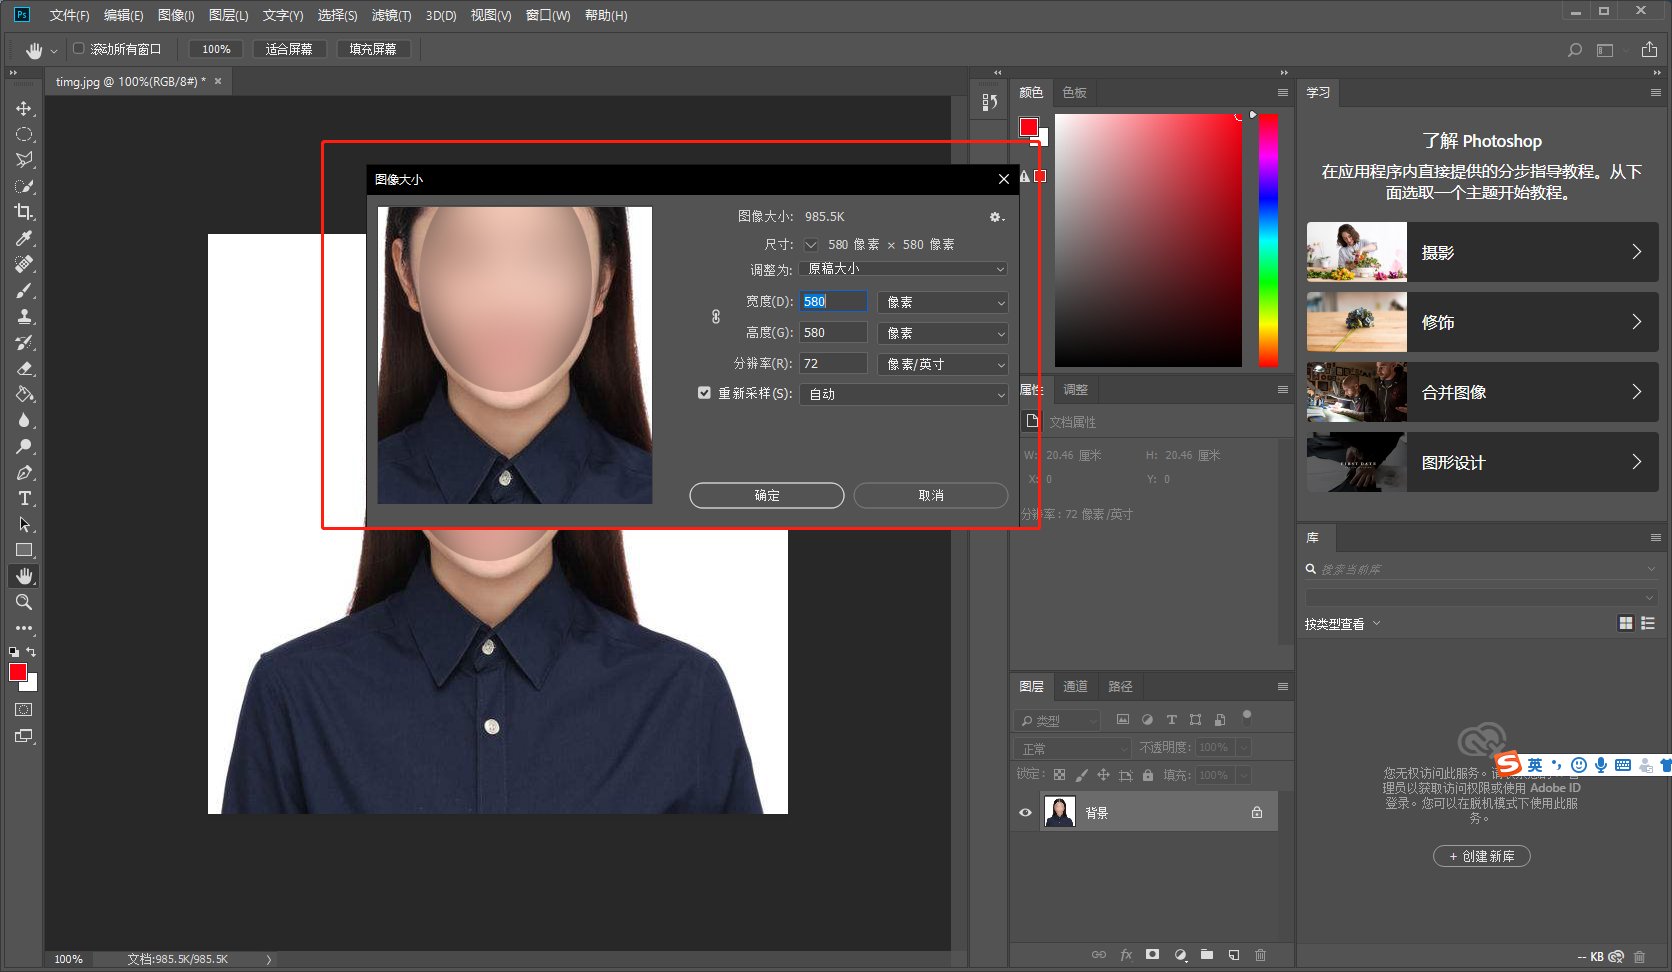Open the resolution unit 像素/英寸 dropdown
The image size is (1672, 972).
pyautogui.click(x=942, y=364)
